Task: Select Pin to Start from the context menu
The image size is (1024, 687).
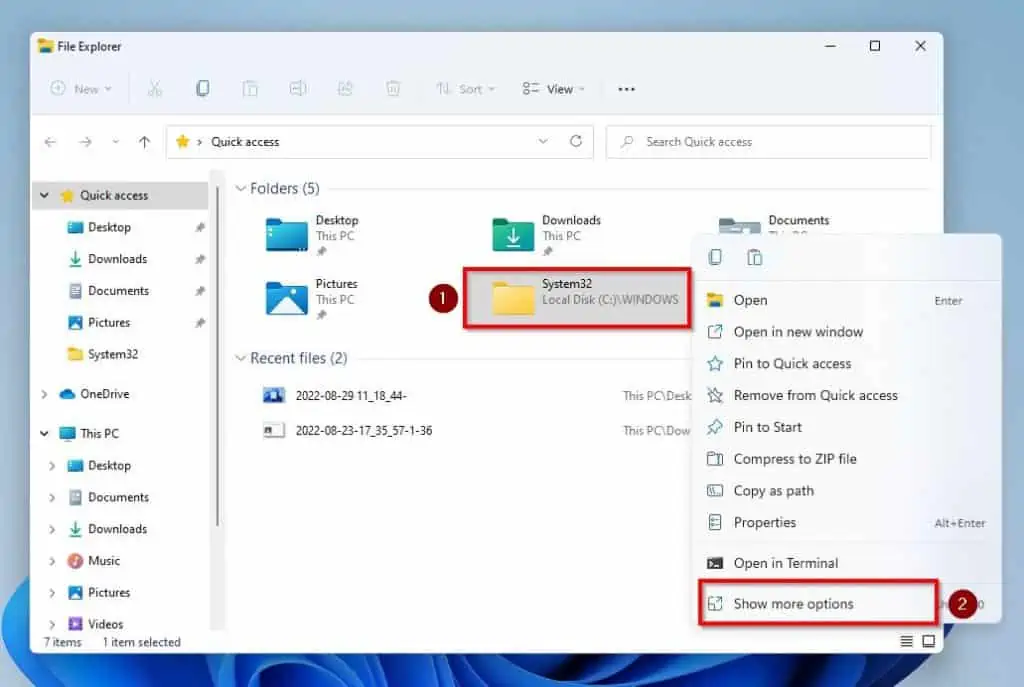Action: (x=767, y=427)
